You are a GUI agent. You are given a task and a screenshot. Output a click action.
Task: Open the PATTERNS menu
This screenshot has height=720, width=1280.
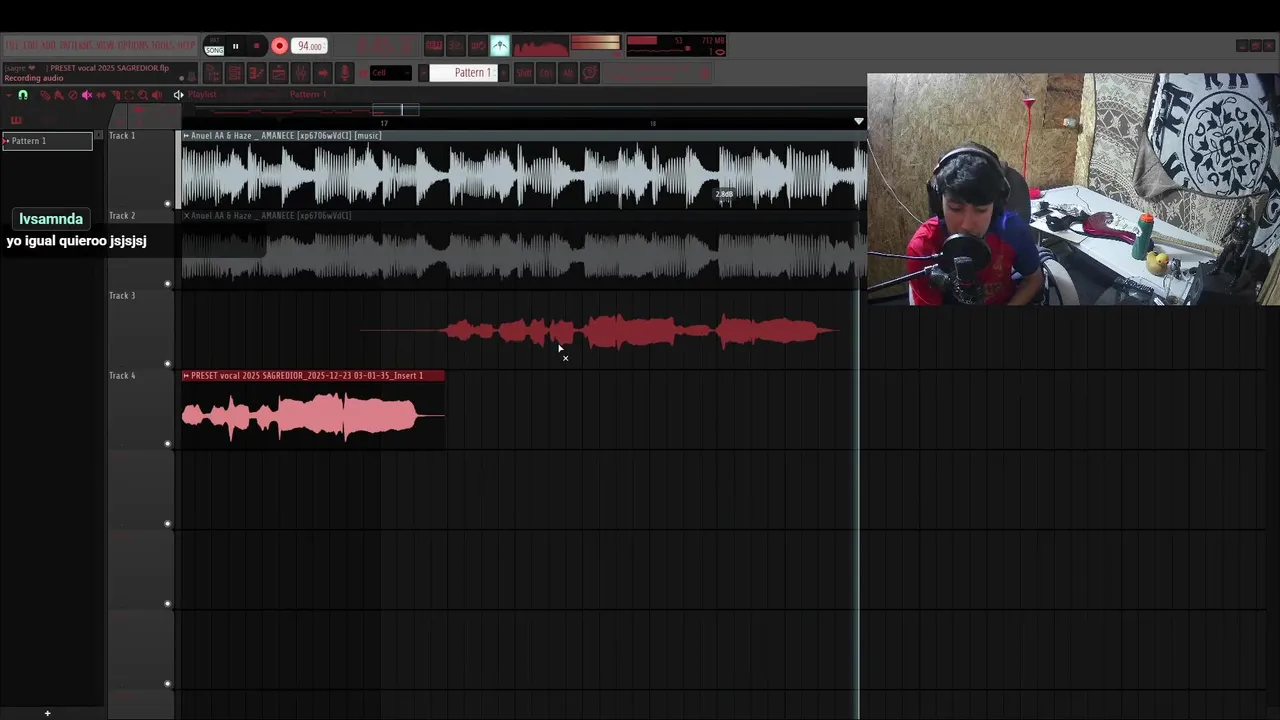tap(76, 45)
